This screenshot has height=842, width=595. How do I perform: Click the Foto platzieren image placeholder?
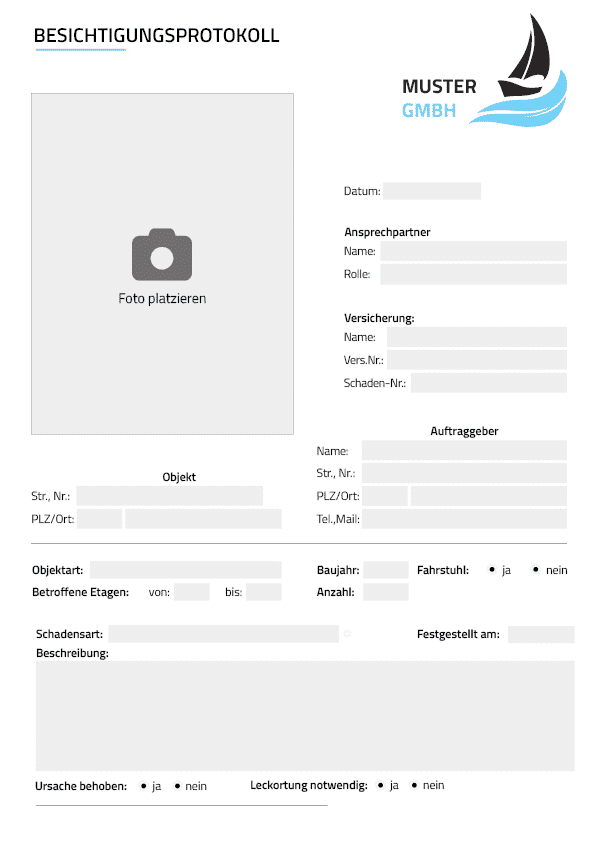[162, 264]
